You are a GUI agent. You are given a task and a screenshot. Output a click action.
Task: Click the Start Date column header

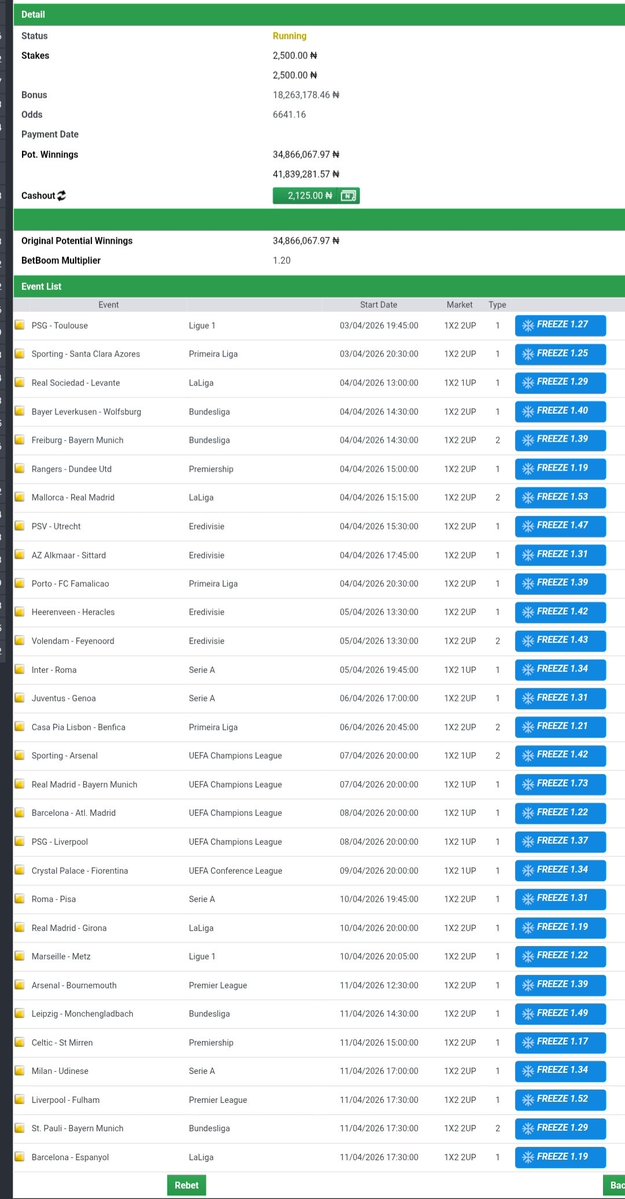[x=379, y=304]
